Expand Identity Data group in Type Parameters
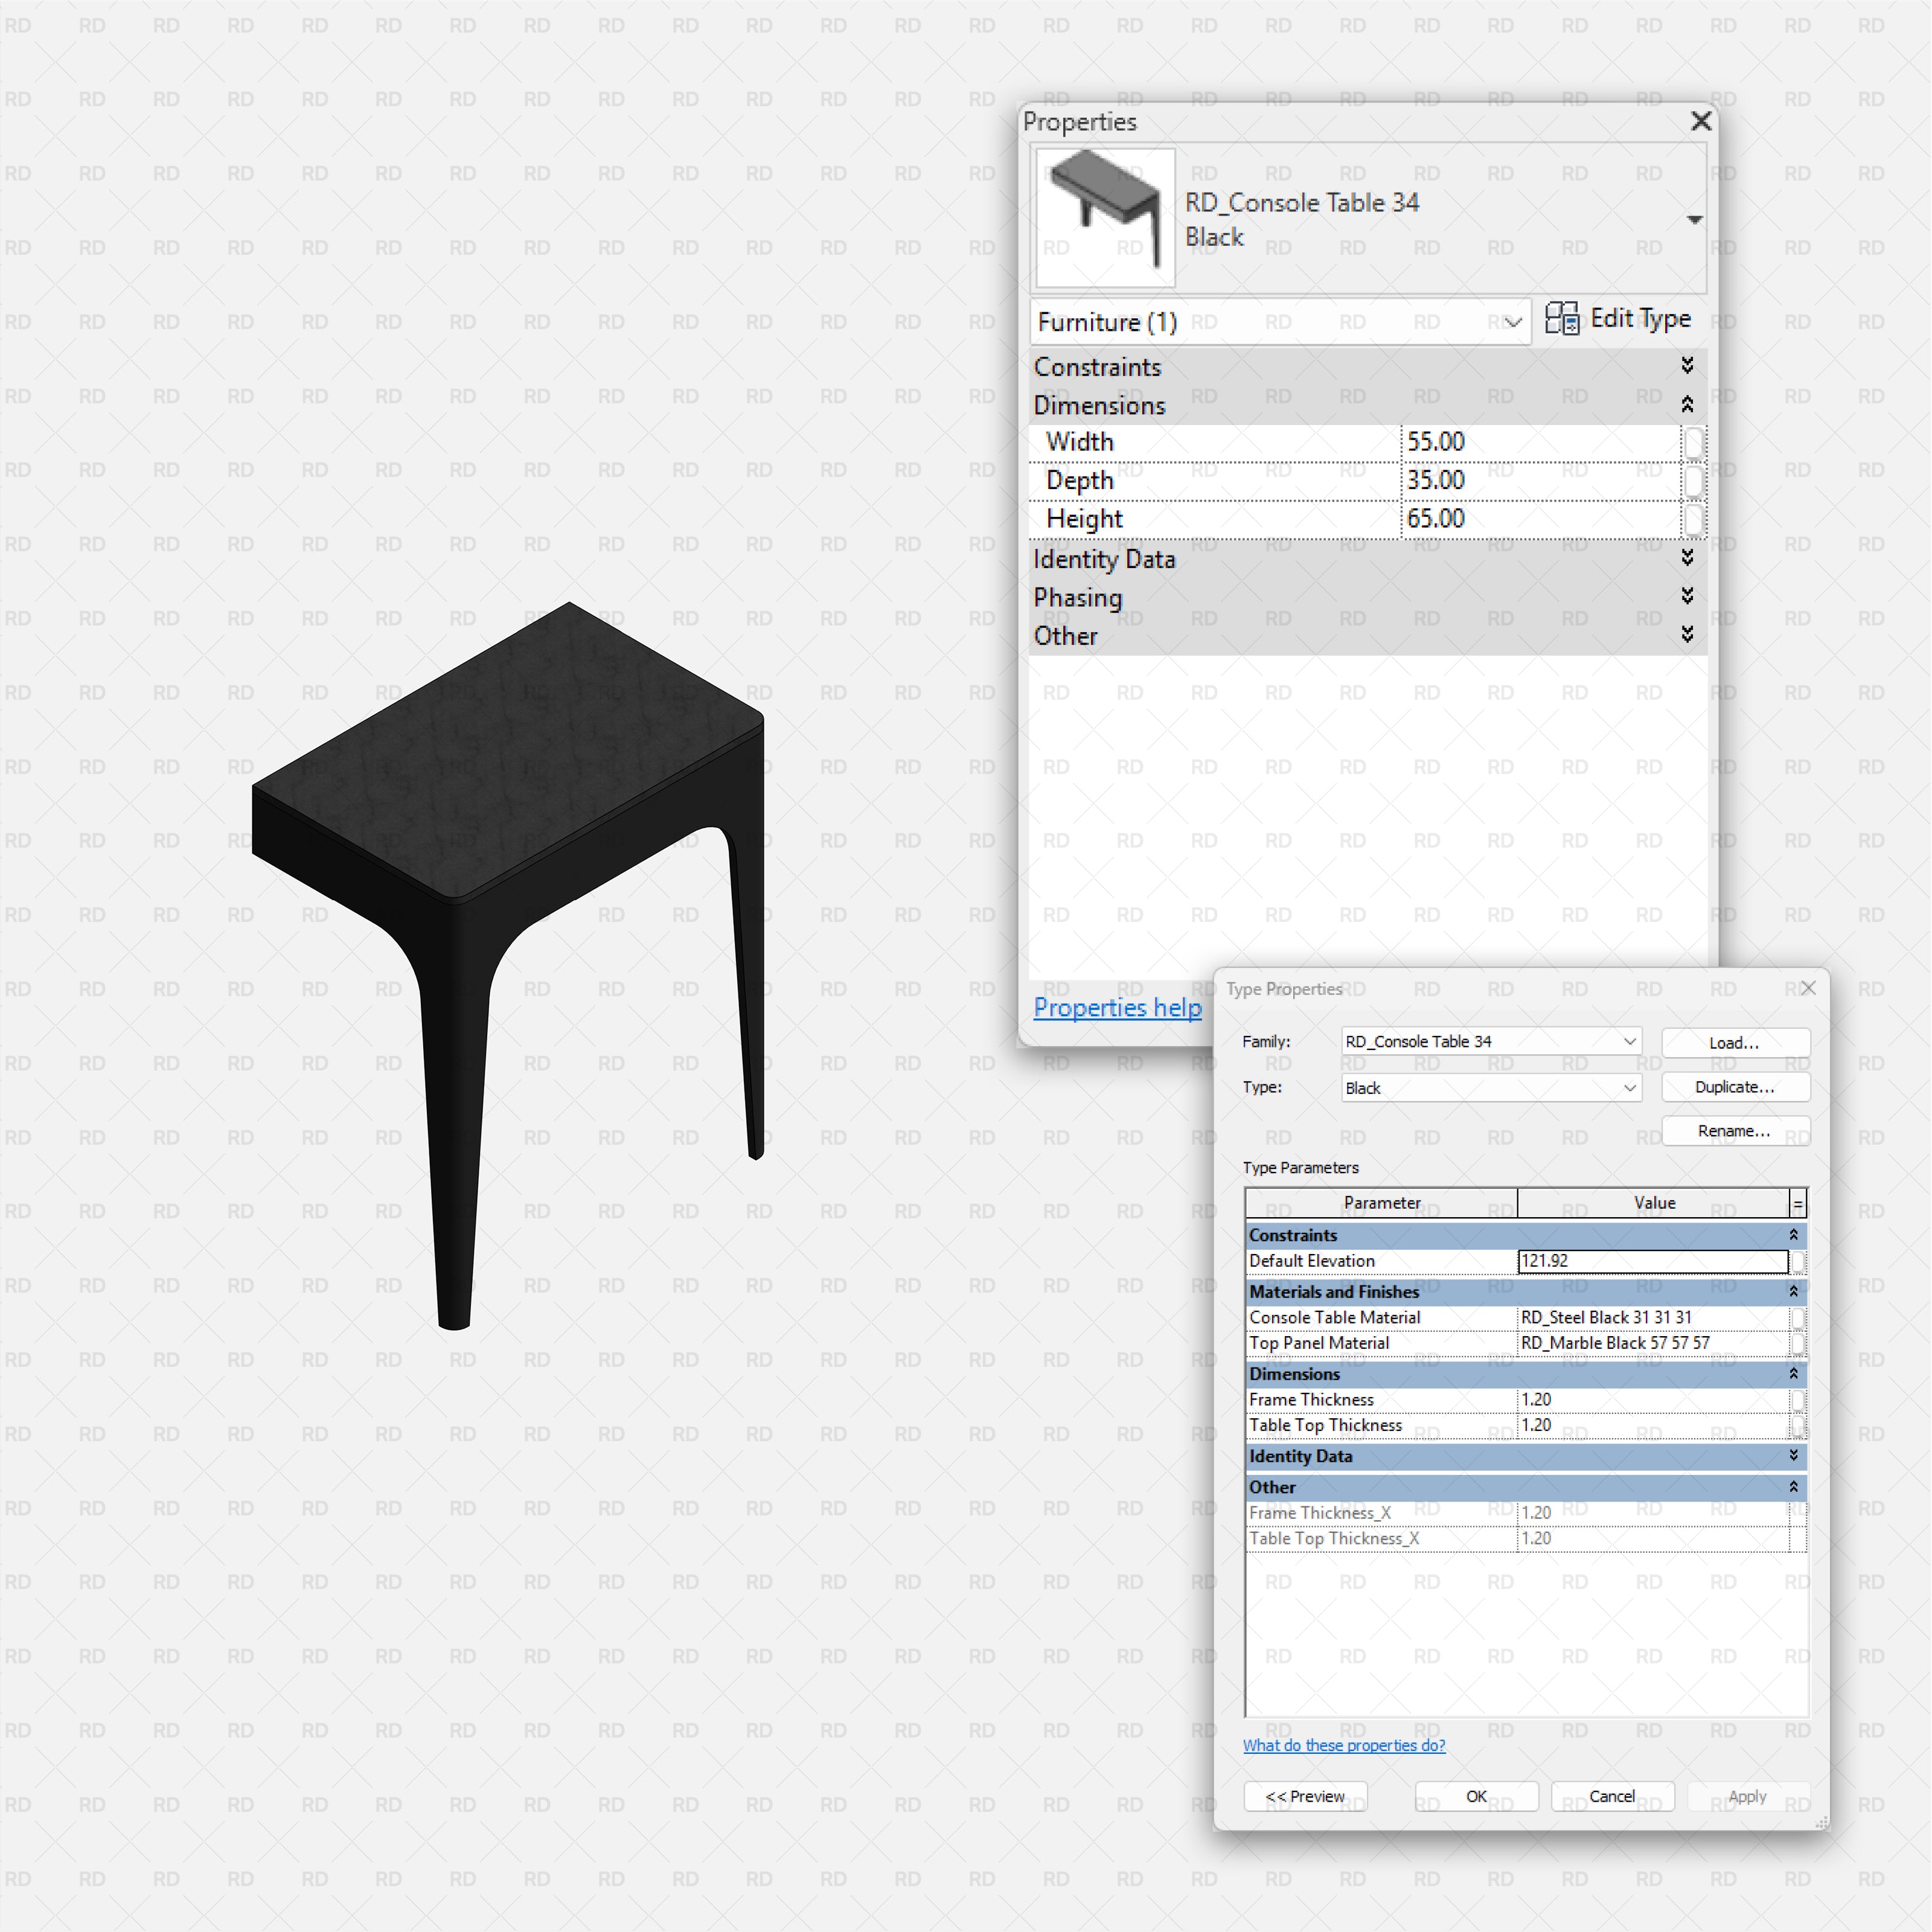Image resolution: width=1932 pixels, height=1932 pixels. [1793, 1456]
